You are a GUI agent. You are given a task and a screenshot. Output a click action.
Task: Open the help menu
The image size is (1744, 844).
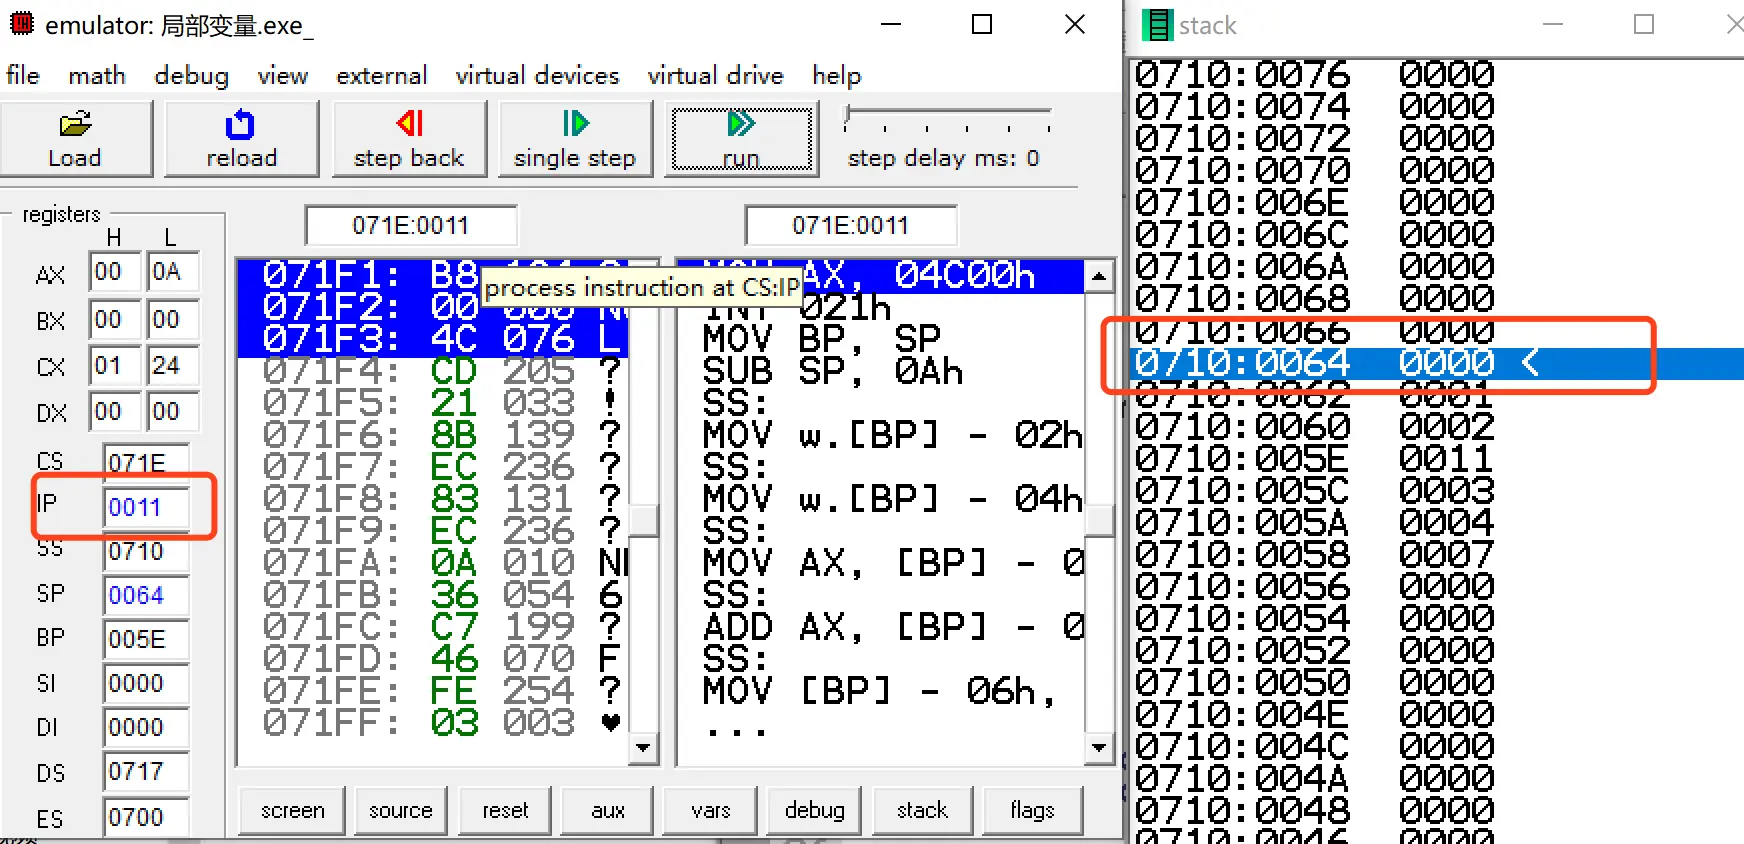click(x=836, y=76)
